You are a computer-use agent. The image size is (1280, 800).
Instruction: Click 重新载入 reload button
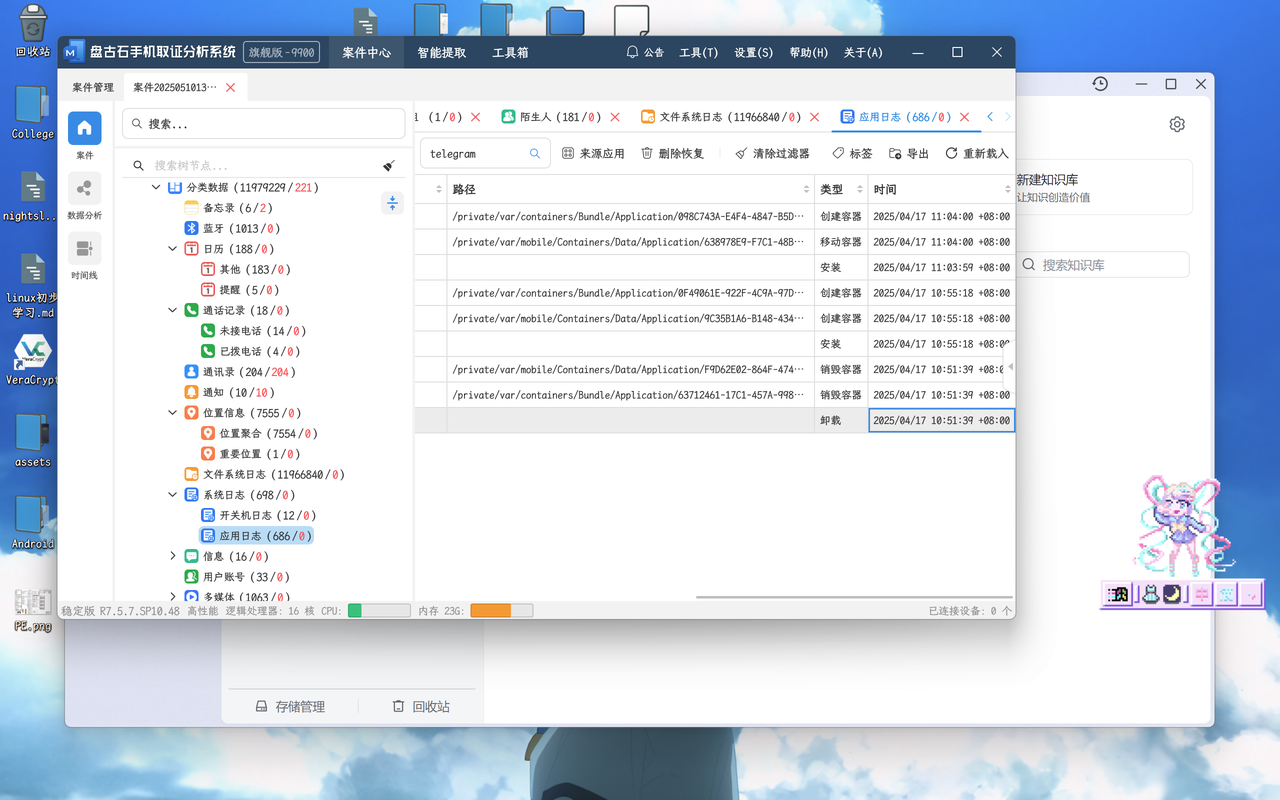tap(976, 154)
